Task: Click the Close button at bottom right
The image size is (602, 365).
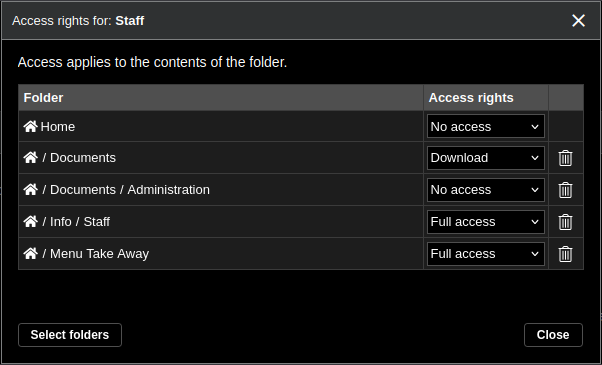Action: (553, 335)
